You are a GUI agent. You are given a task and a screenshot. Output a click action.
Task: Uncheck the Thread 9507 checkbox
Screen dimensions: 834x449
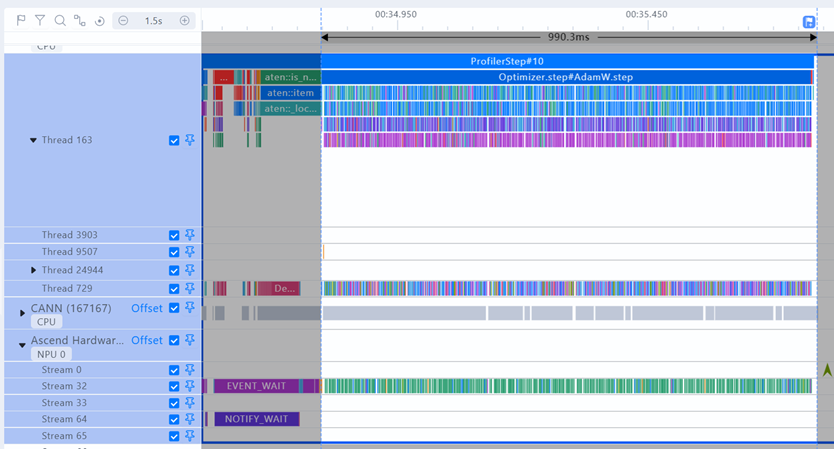click(x=174, y=252)
